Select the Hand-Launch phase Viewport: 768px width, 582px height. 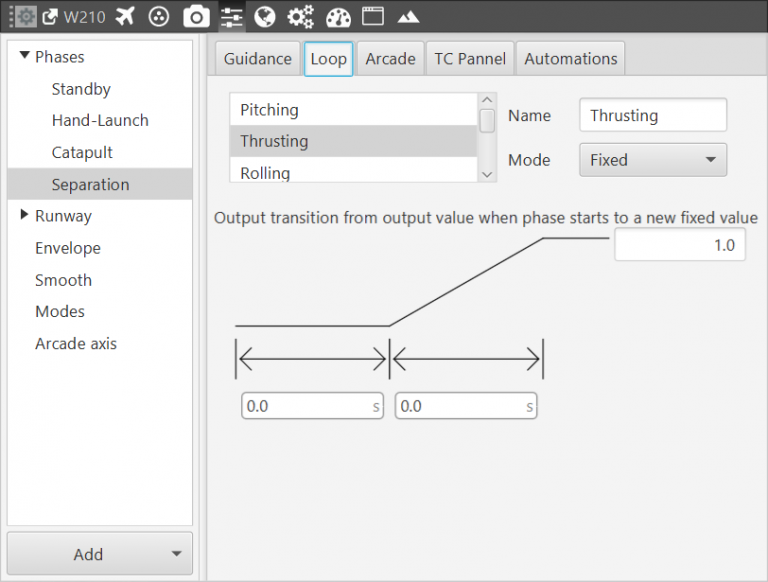point(100,121)
